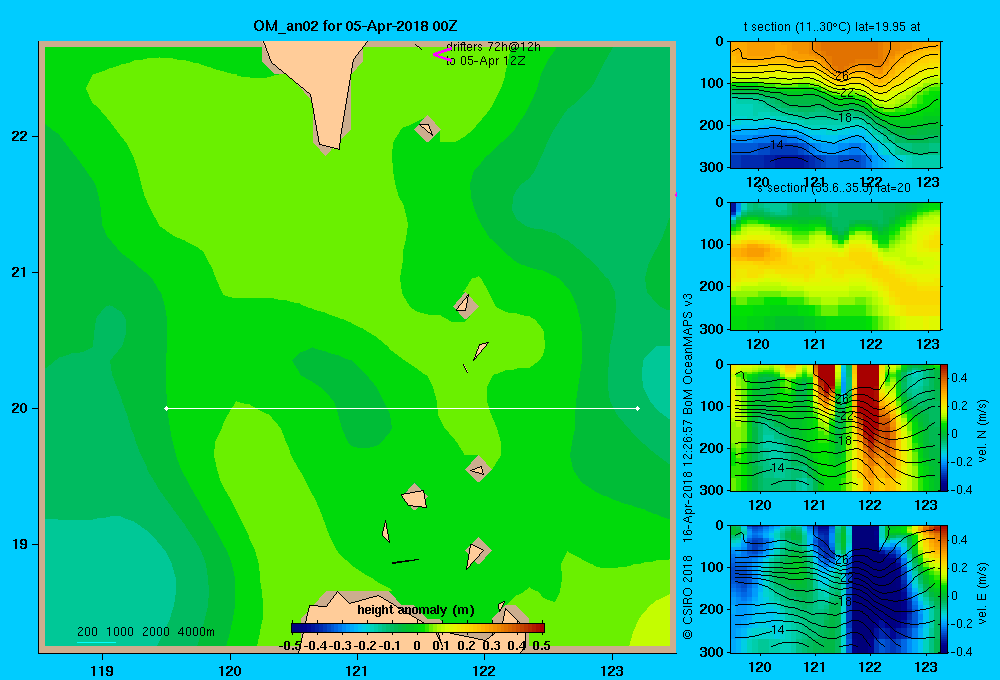Screen dimensions: 1000x680
Task: Click the vel. N color scale bar
Action: pos(944,427)
